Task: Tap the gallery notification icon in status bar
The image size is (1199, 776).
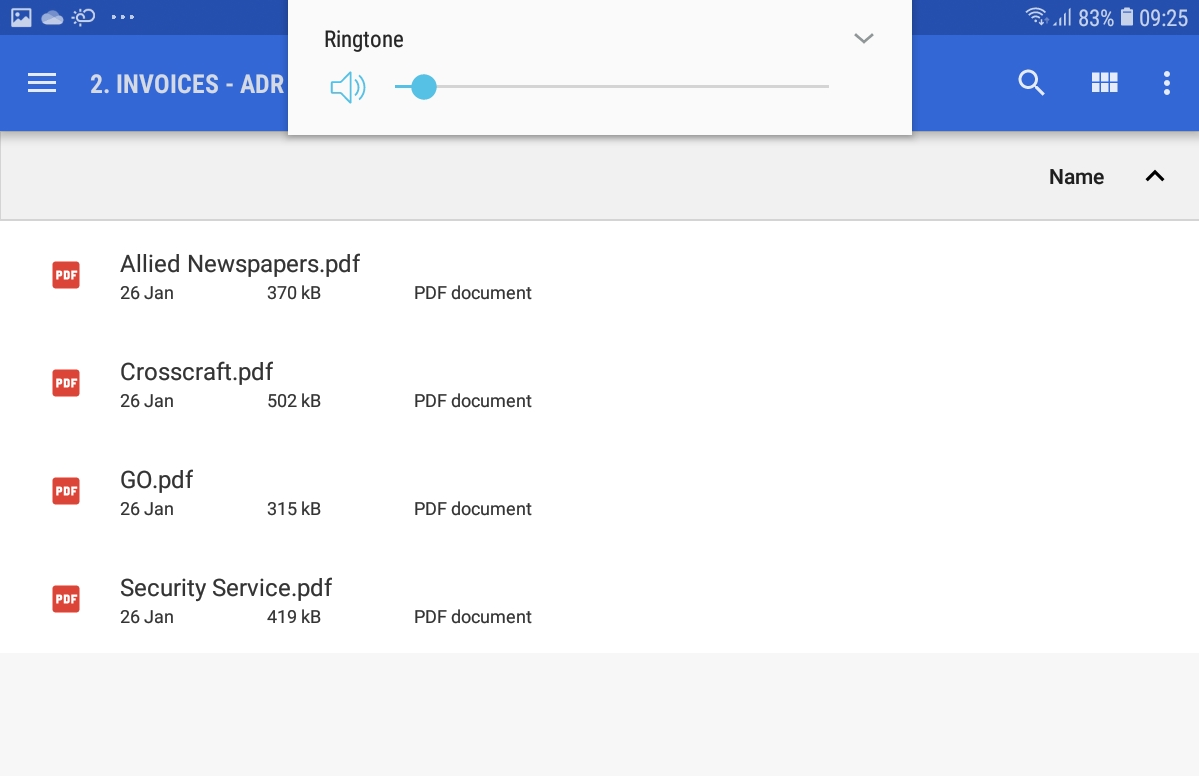Action: tap(21, 17)
